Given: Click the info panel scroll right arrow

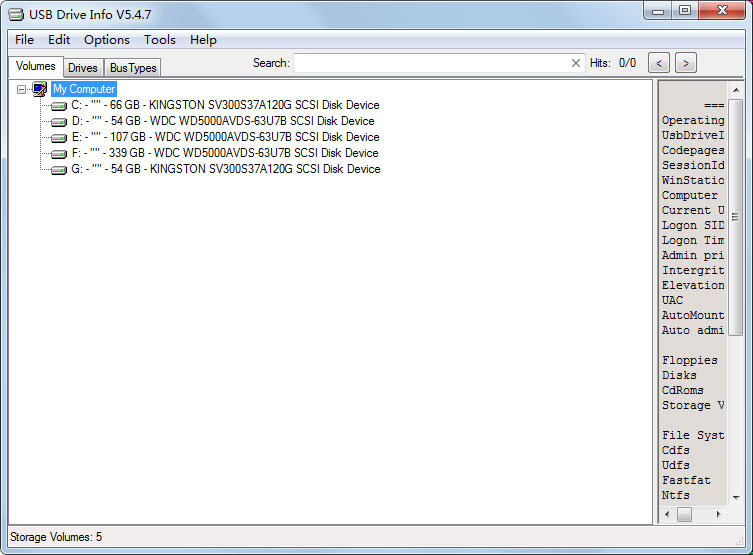Looking at the screenshot, I should (718, 514).
